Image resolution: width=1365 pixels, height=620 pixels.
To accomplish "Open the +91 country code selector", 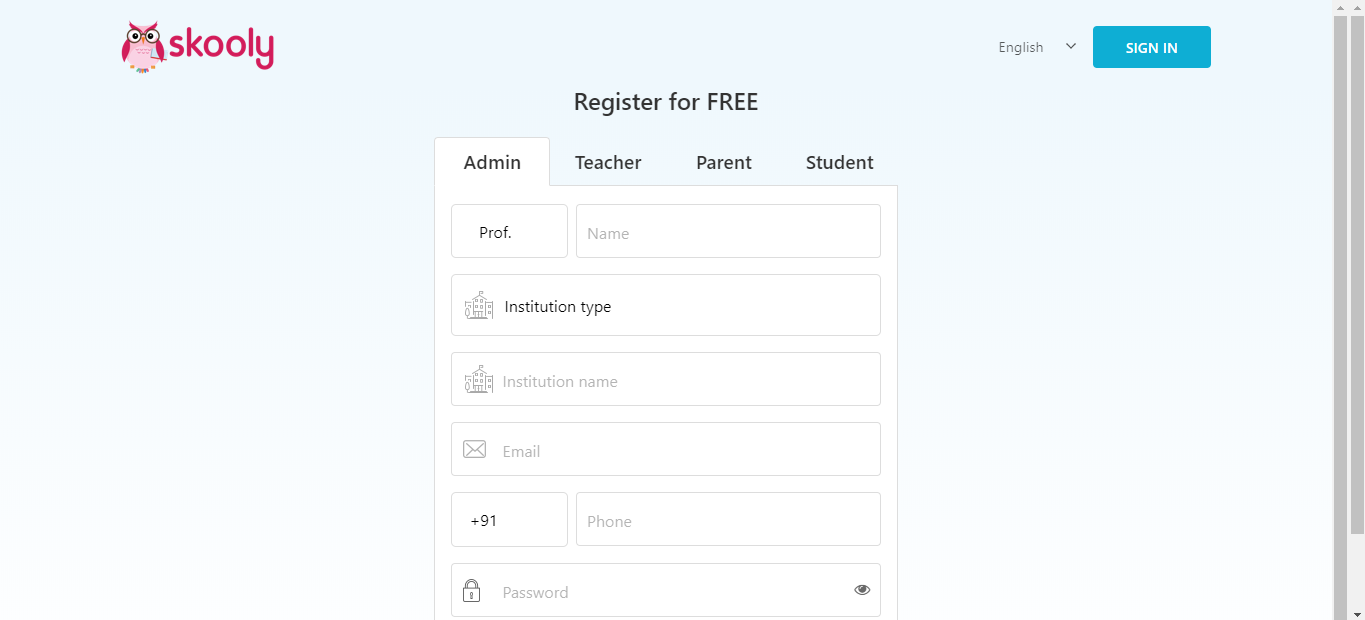I will (x=509, y=519).
